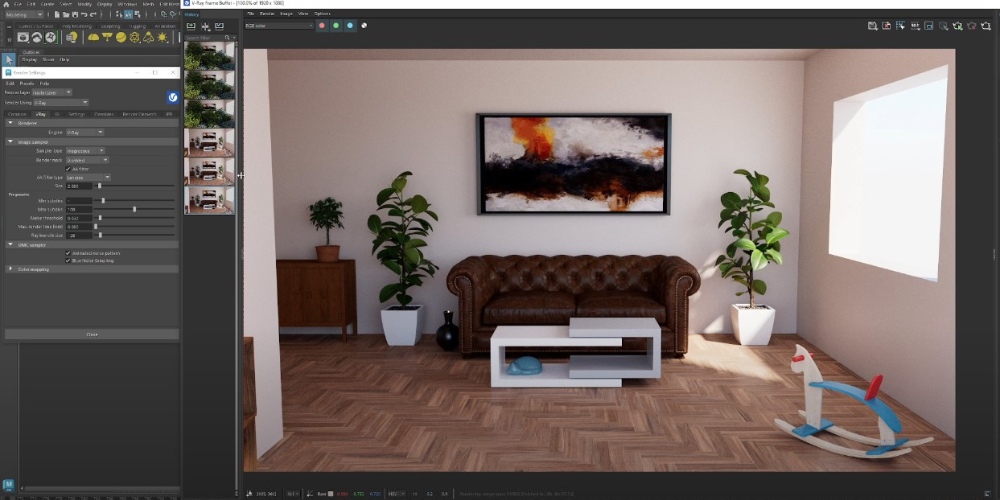Image resolution: width=1000 pixels, height=500 pixels.
Task: Click the blue channel circle in frame buffer
Action: (x=350, y=26)
